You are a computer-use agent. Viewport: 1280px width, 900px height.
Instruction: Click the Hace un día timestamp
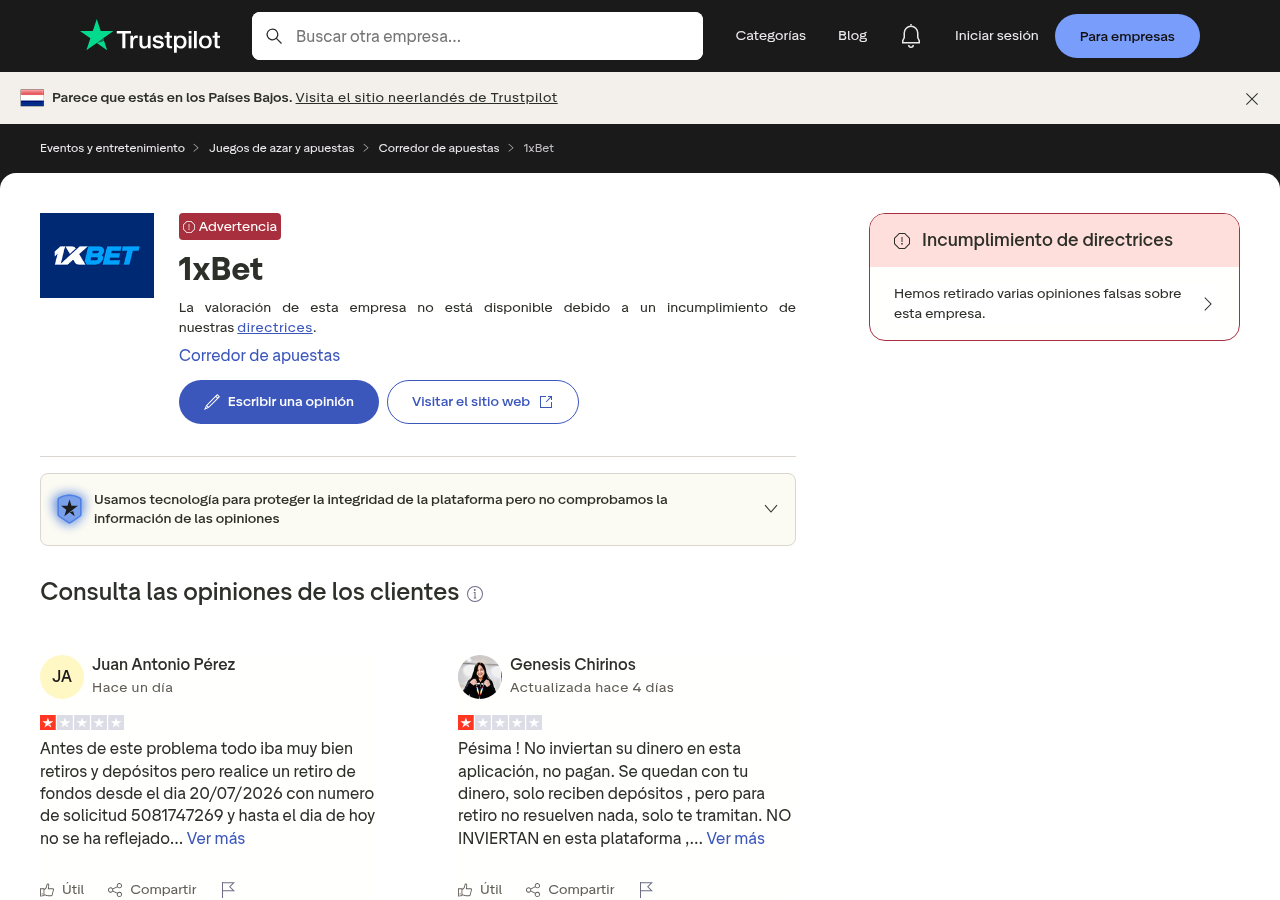132,688
